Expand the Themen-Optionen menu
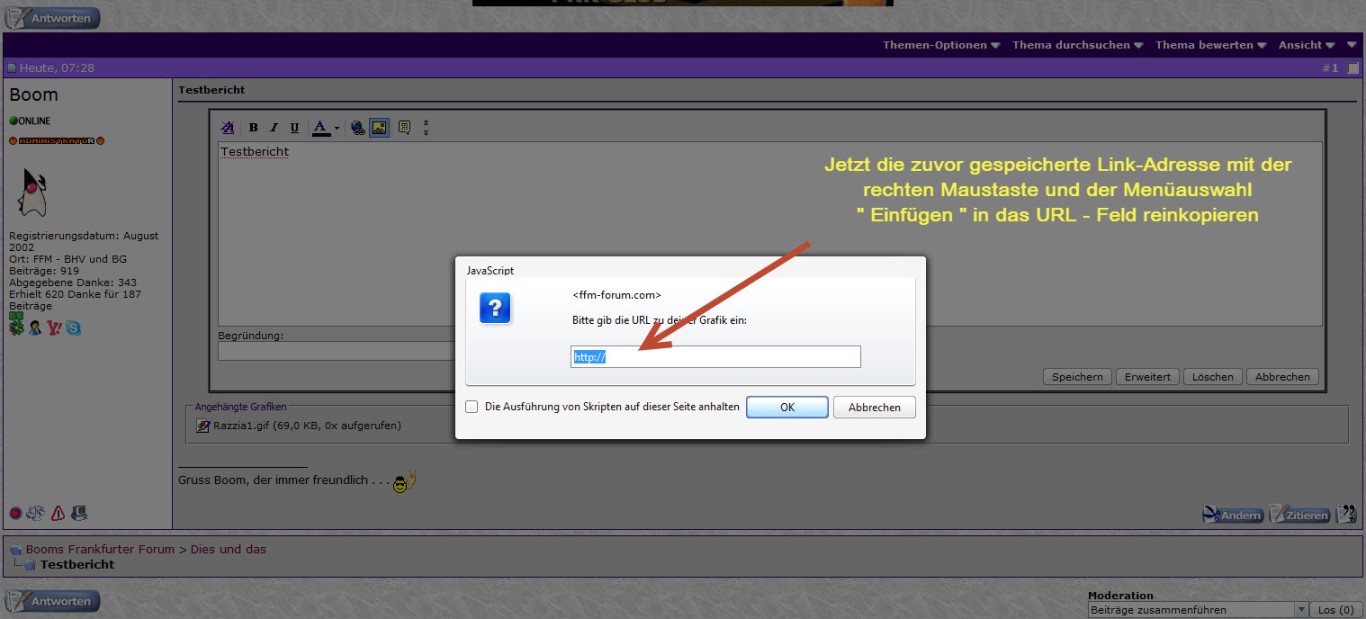Image resolution: width=1366 pixels, height=619 pixels. pos(941,45)
